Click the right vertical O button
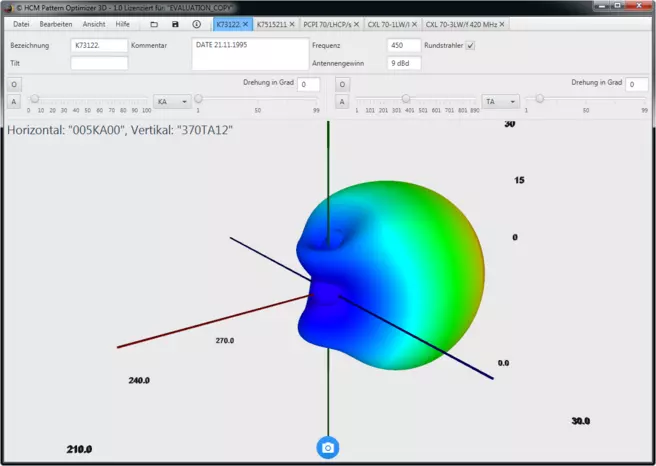Screen dimensions: 656x466 342,84
